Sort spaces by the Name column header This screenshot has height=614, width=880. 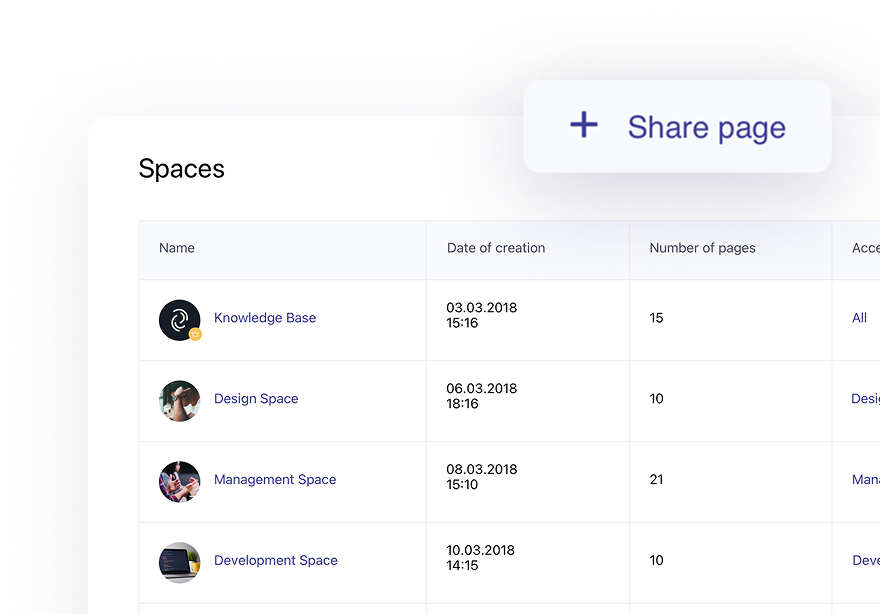pos(177,248)
